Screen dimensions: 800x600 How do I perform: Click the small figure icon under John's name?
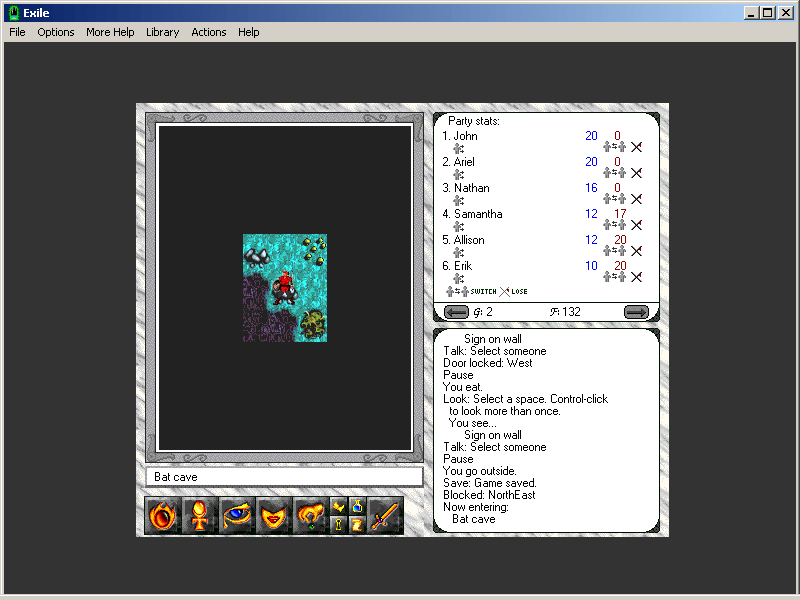point(459,149)
